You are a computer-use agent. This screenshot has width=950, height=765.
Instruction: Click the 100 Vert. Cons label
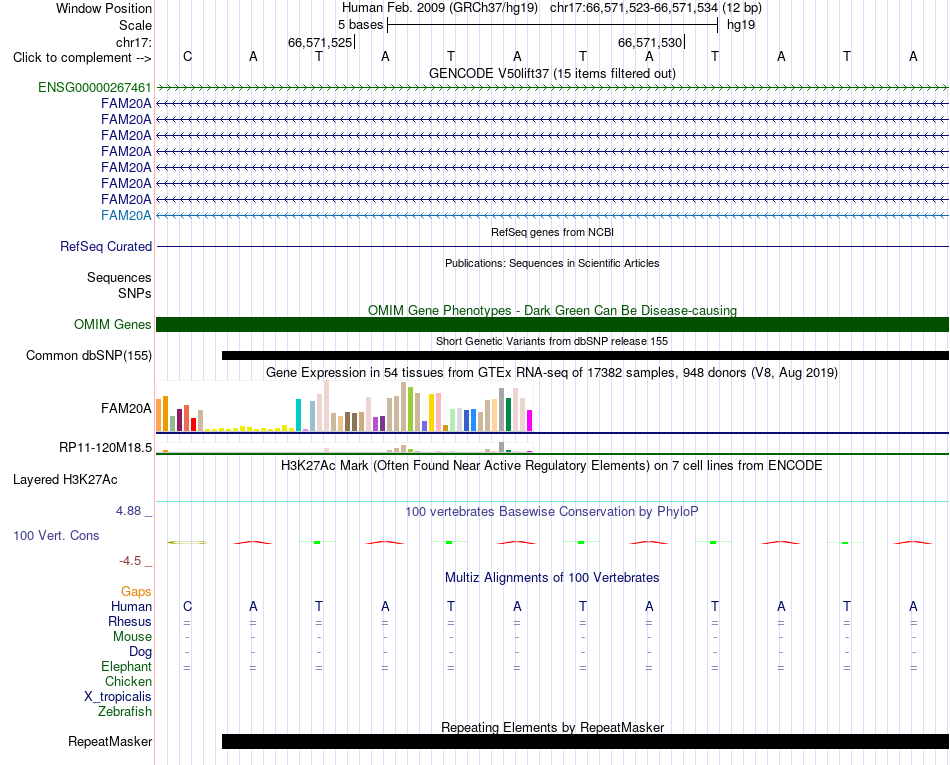(x=56, y=535)
